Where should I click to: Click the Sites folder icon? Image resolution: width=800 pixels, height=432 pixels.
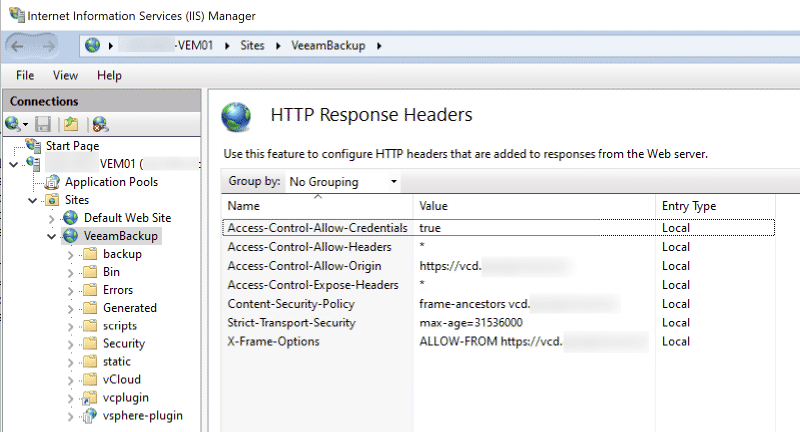pyautogui.click(x=52, y=200)
